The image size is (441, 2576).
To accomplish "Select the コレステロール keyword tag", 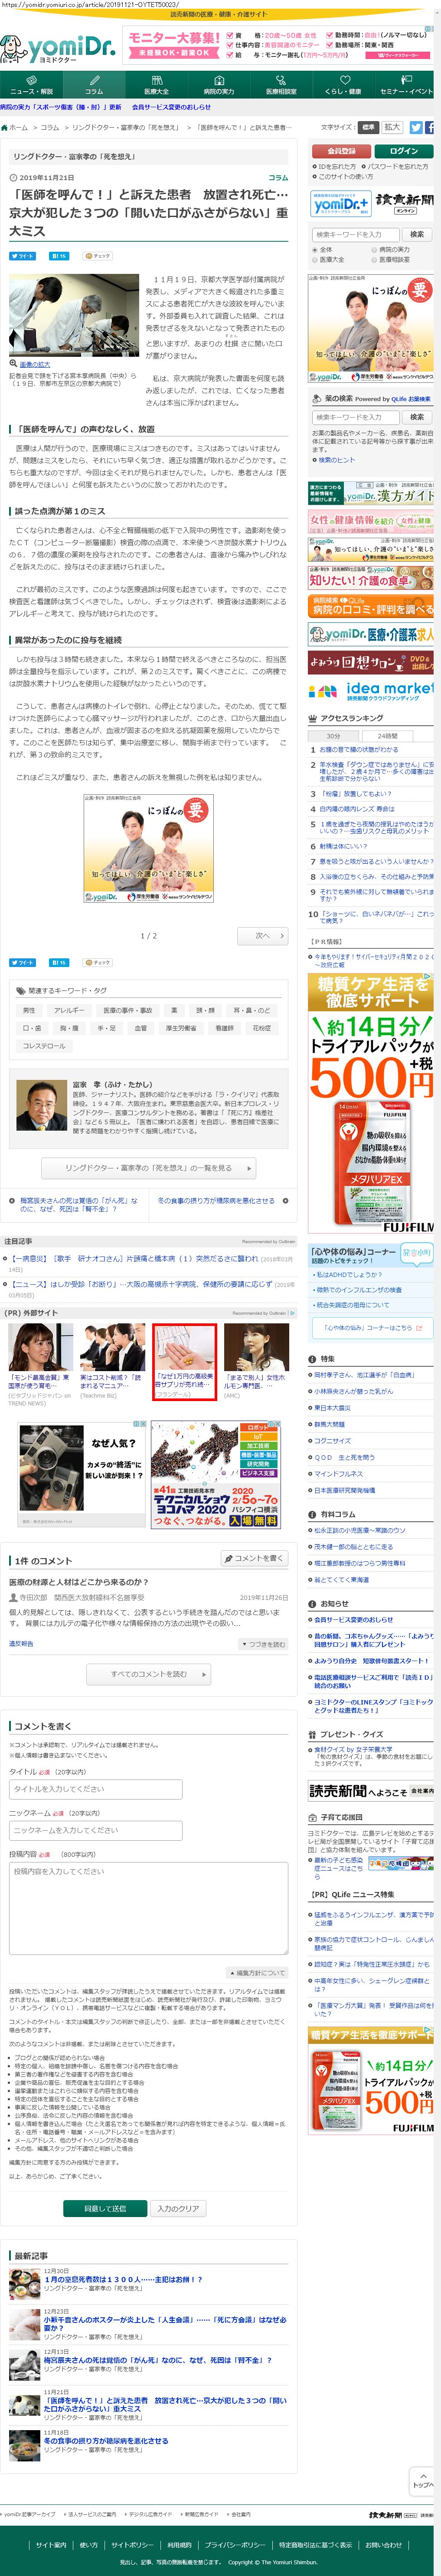I will pos(44,1046).
